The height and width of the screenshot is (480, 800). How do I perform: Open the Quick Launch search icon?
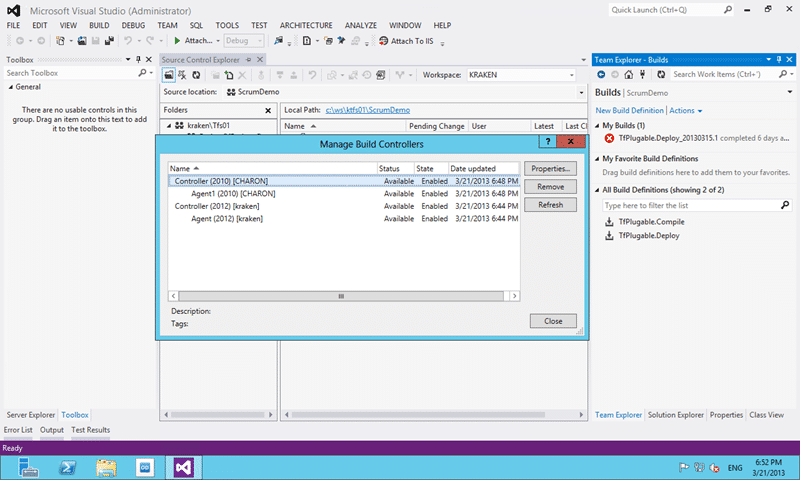point(728,9)
